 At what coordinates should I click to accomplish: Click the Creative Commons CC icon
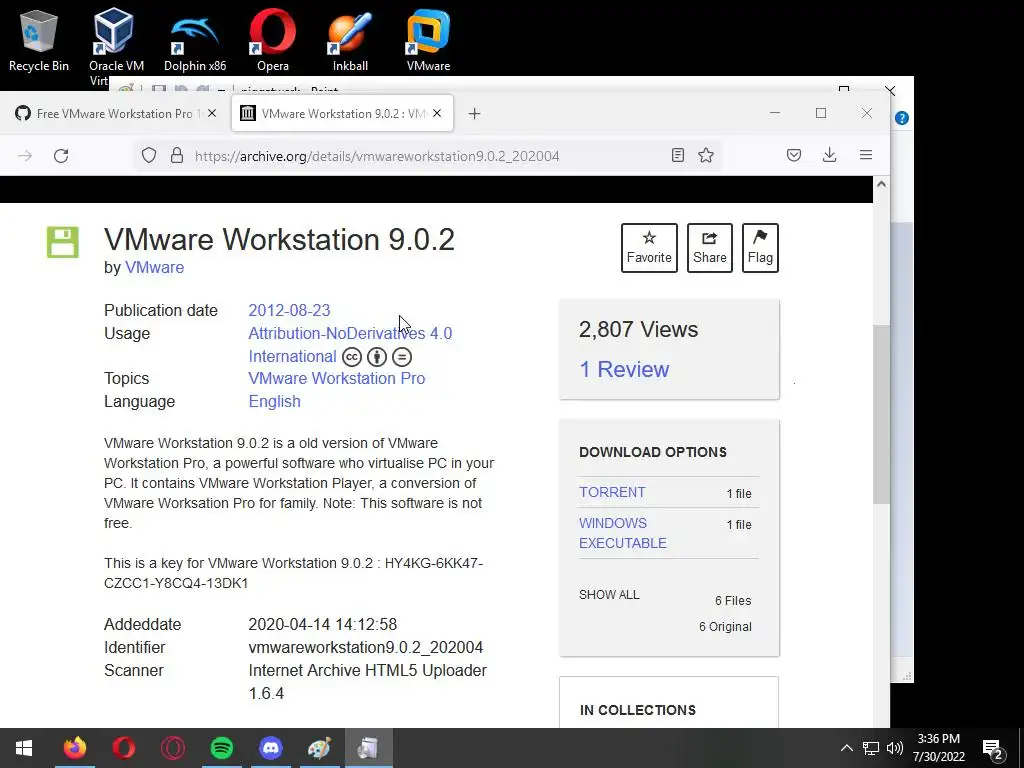pos(352,357)
